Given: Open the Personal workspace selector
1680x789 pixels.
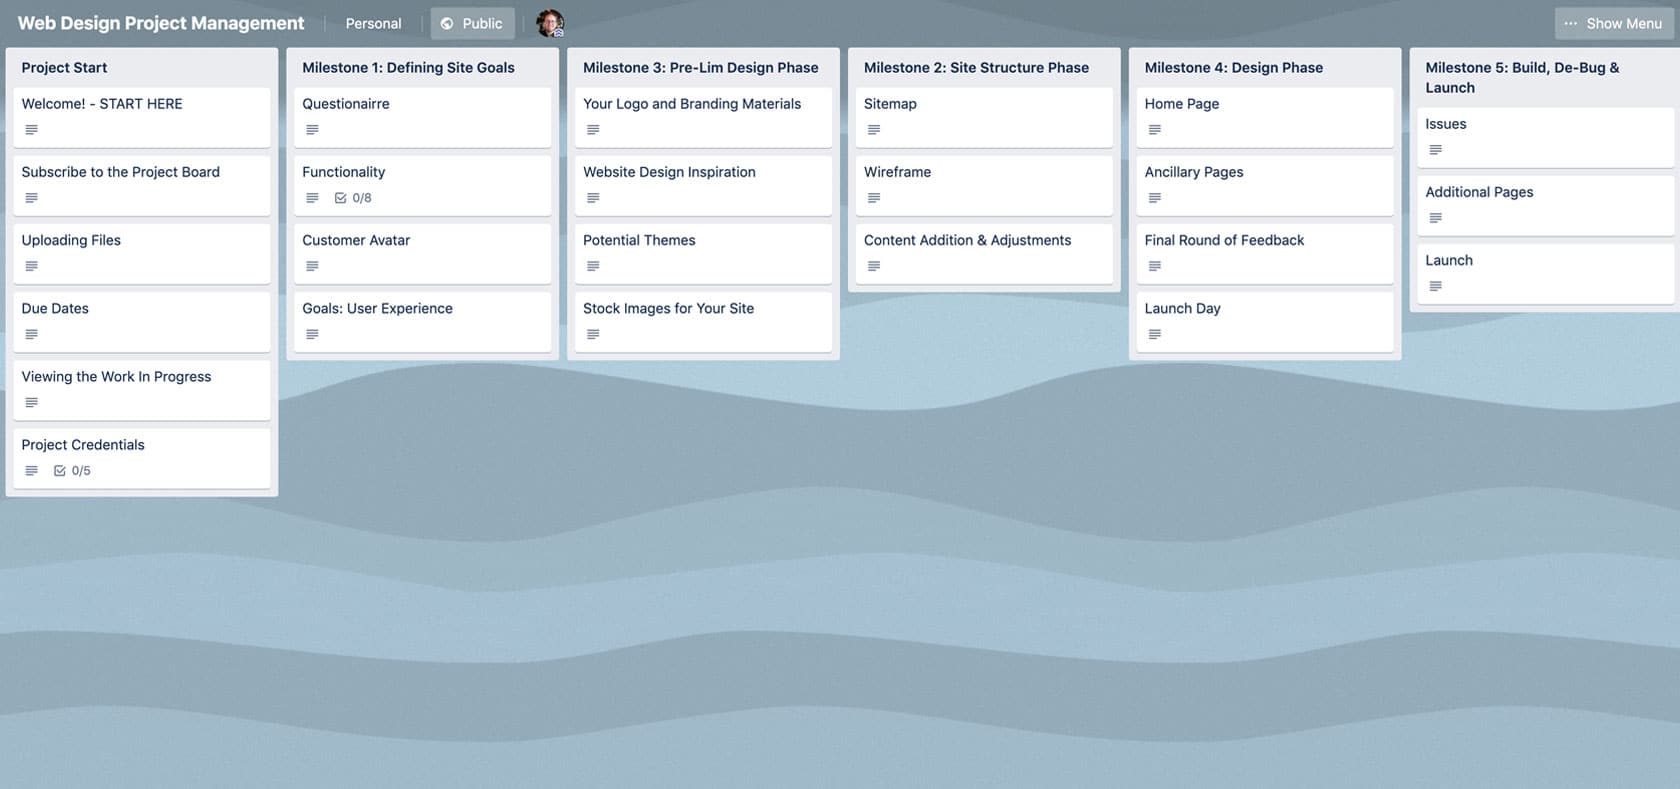Looking at the screenshot, I should coord(373,23).
